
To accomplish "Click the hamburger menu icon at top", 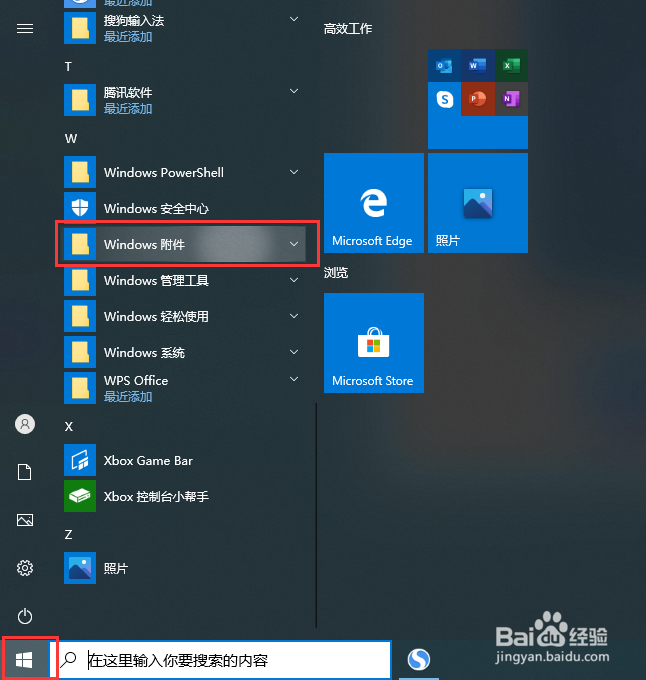I will coord(25,29).
